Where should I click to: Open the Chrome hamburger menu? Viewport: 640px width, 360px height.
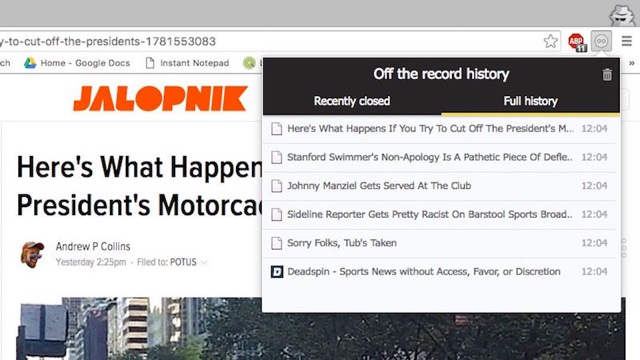pyautogui.click(x=627, y=41)
